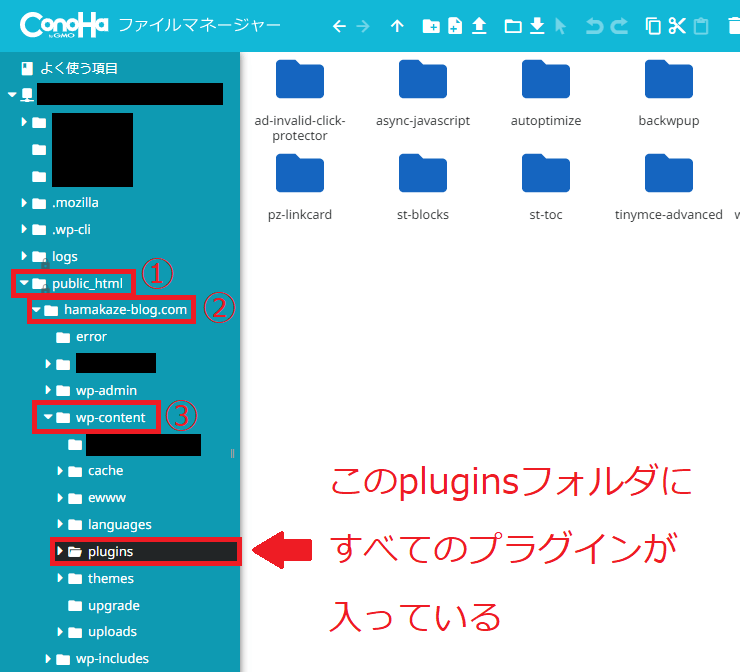The width and height of the screenshot is (740, 672).
Task: Expand the .mozilla folder arrow
Action: (24, 202)
